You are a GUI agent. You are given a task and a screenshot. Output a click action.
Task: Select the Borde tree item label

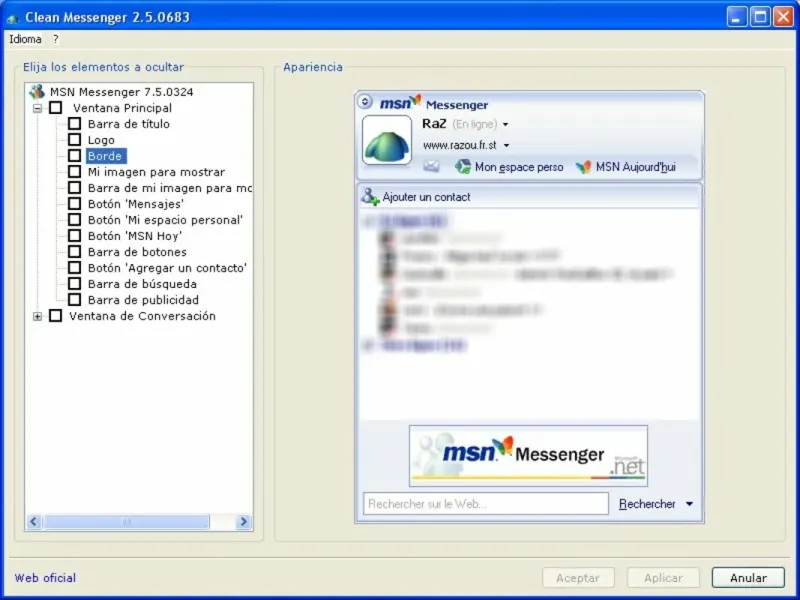point(105,156)
